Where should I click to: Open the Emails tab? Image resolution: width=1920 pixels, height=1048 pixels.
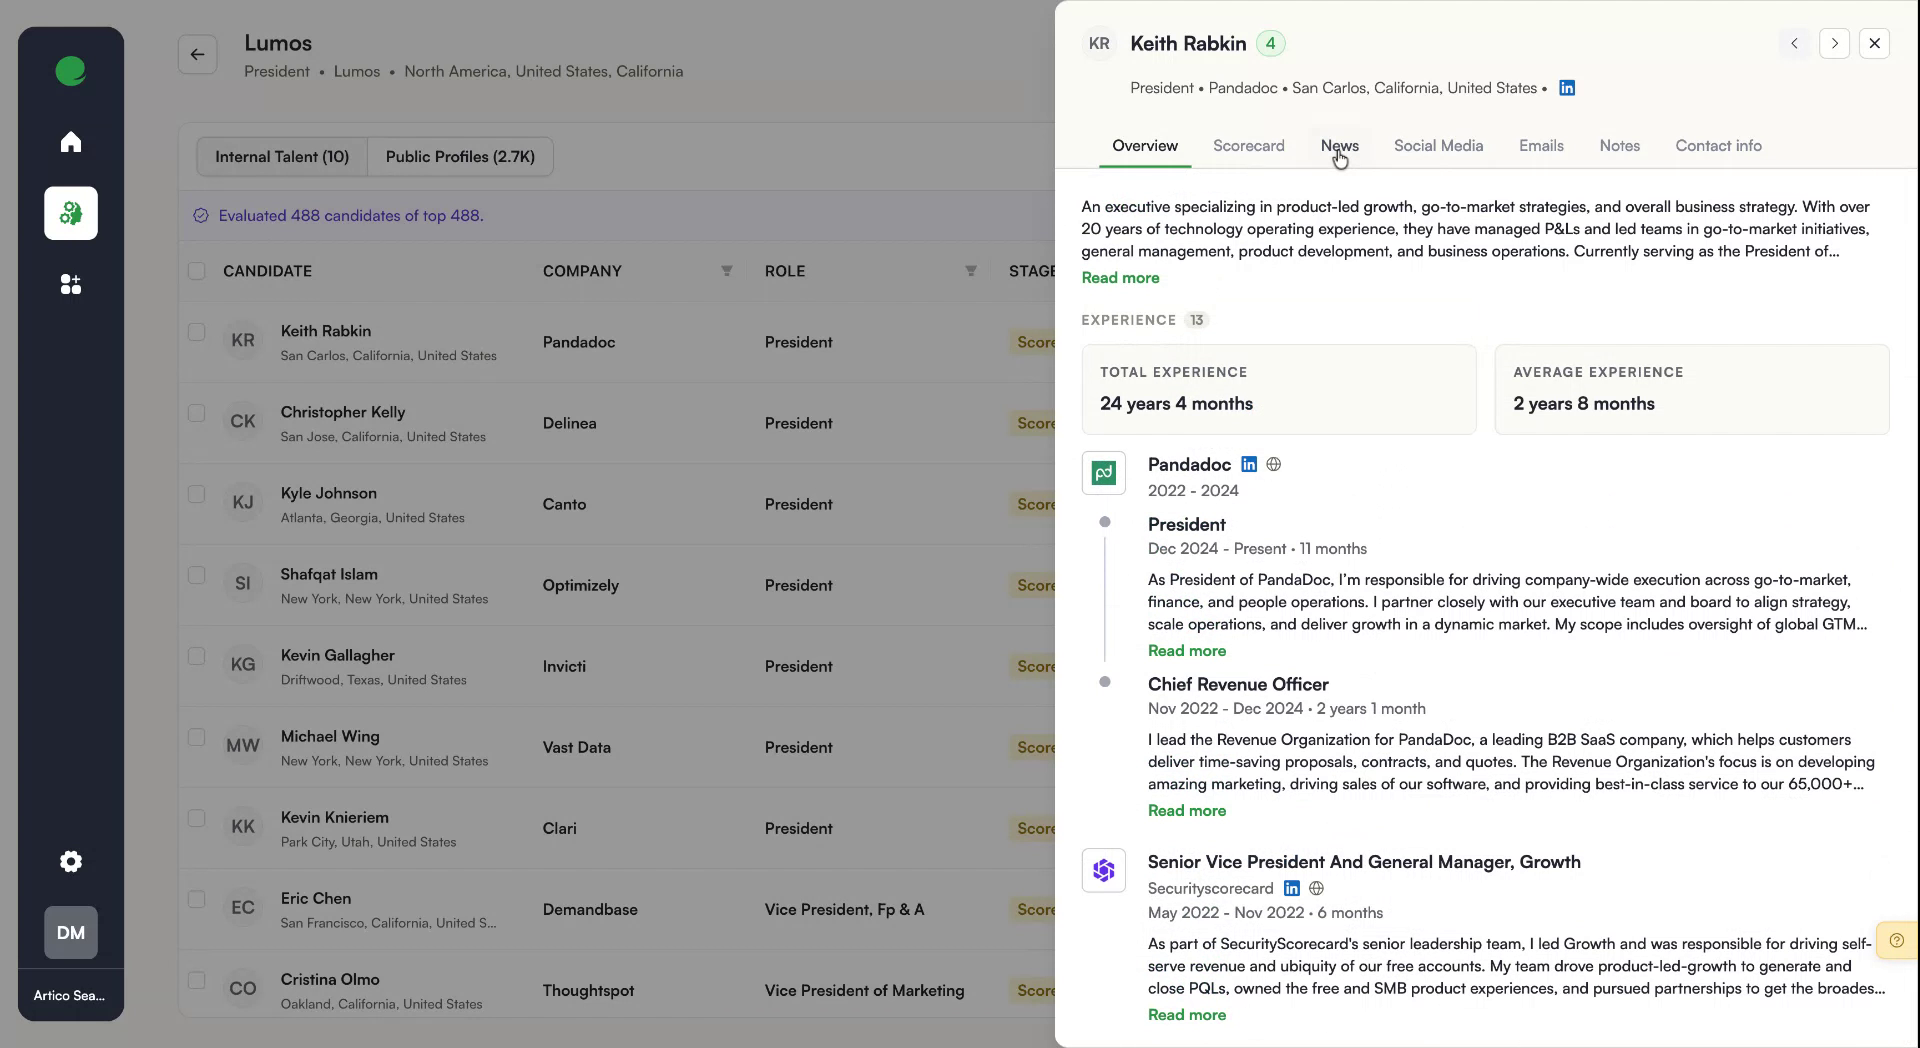1541,145
